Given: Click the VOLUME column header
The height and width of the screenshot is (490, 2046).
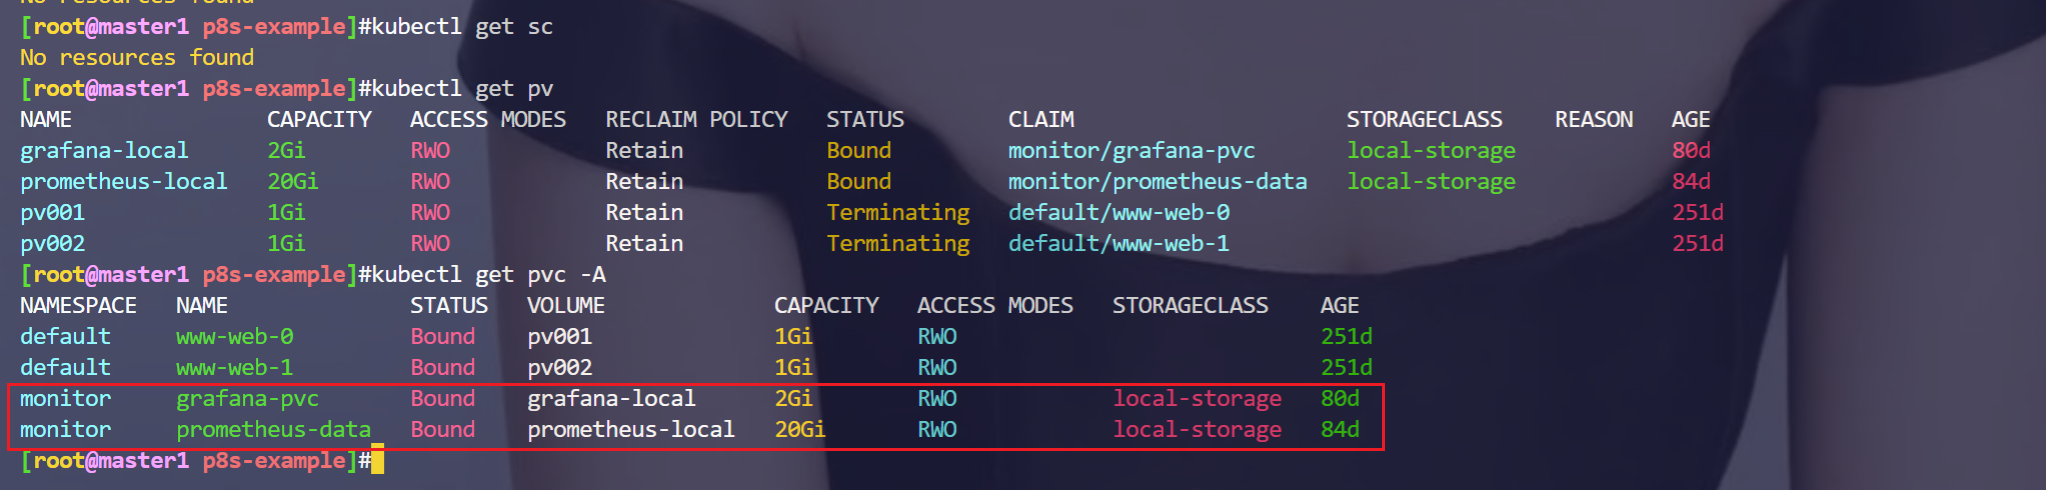Looking at the screenshot, I should pyautogui.click(x=566, y=305).
